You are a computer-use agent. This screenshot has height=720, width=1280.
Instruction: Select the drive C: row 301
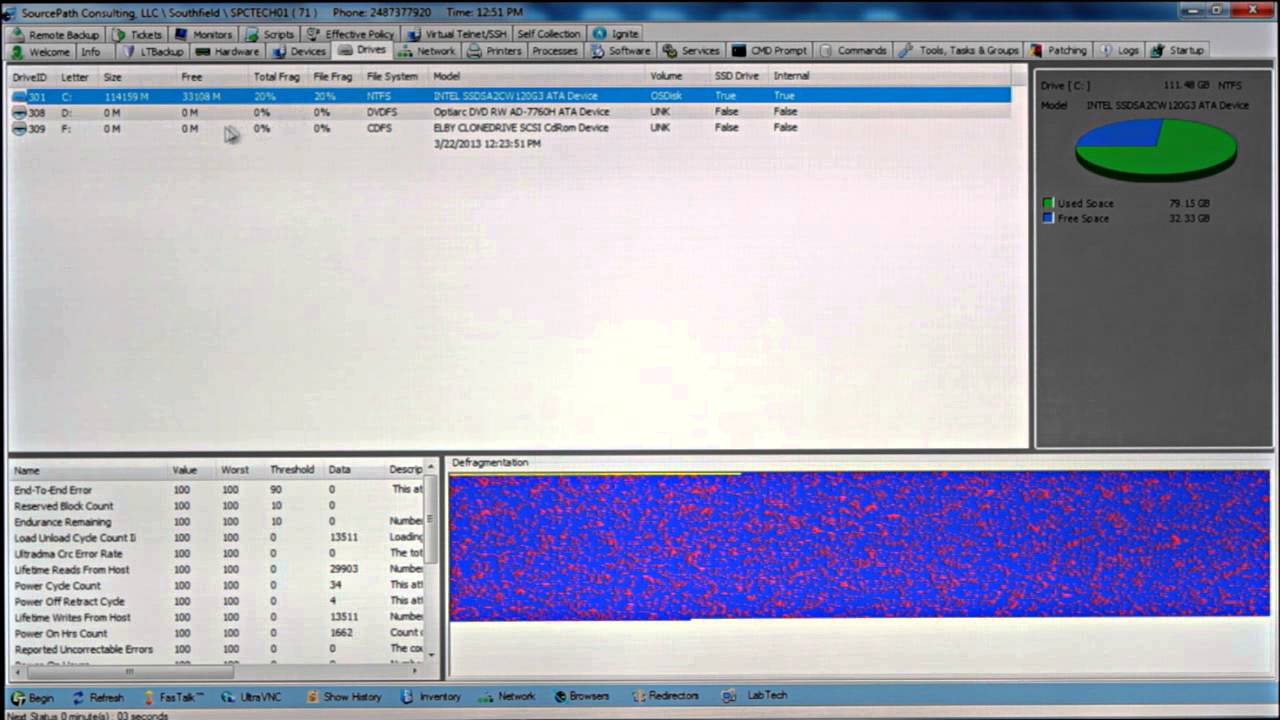click(510, 96)
